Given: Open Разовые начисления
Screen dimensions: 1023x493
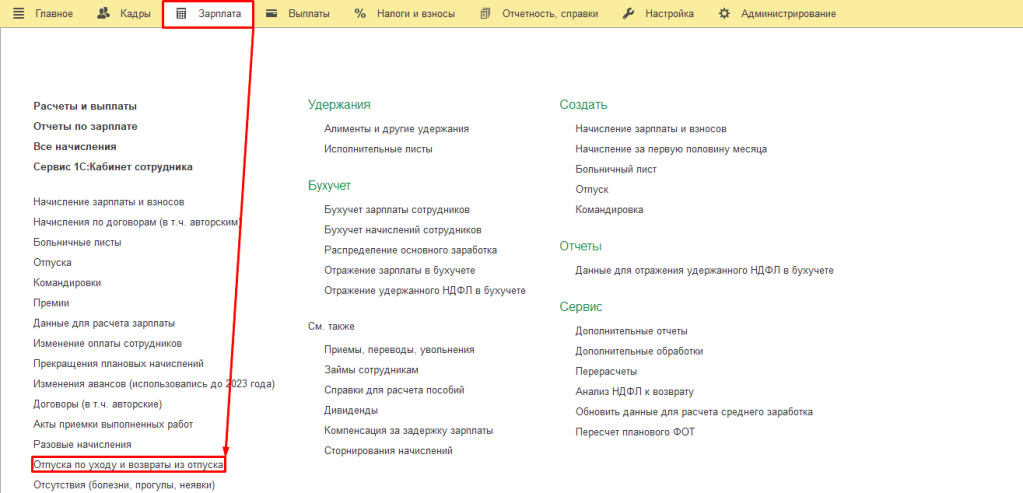Looking at the screenshot, I should 82,445.
